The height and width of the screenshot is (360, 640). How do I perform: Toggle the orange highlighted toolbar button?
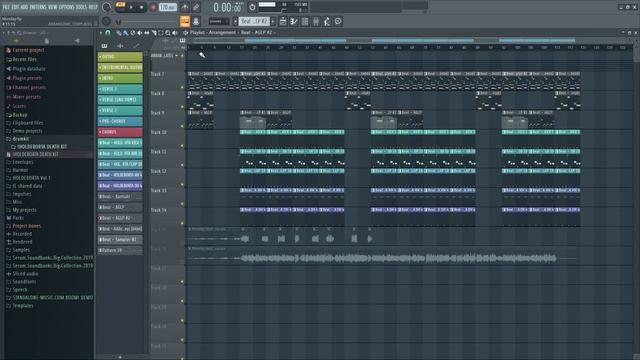(x=184, y=21)
